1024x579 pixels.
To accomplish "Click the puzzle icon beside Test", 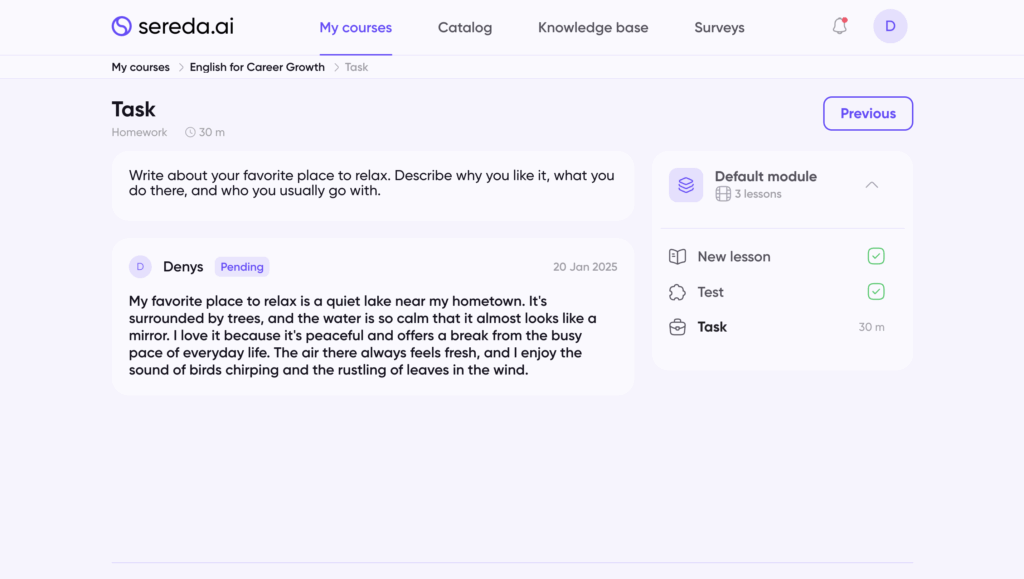I will click(677, 292).
